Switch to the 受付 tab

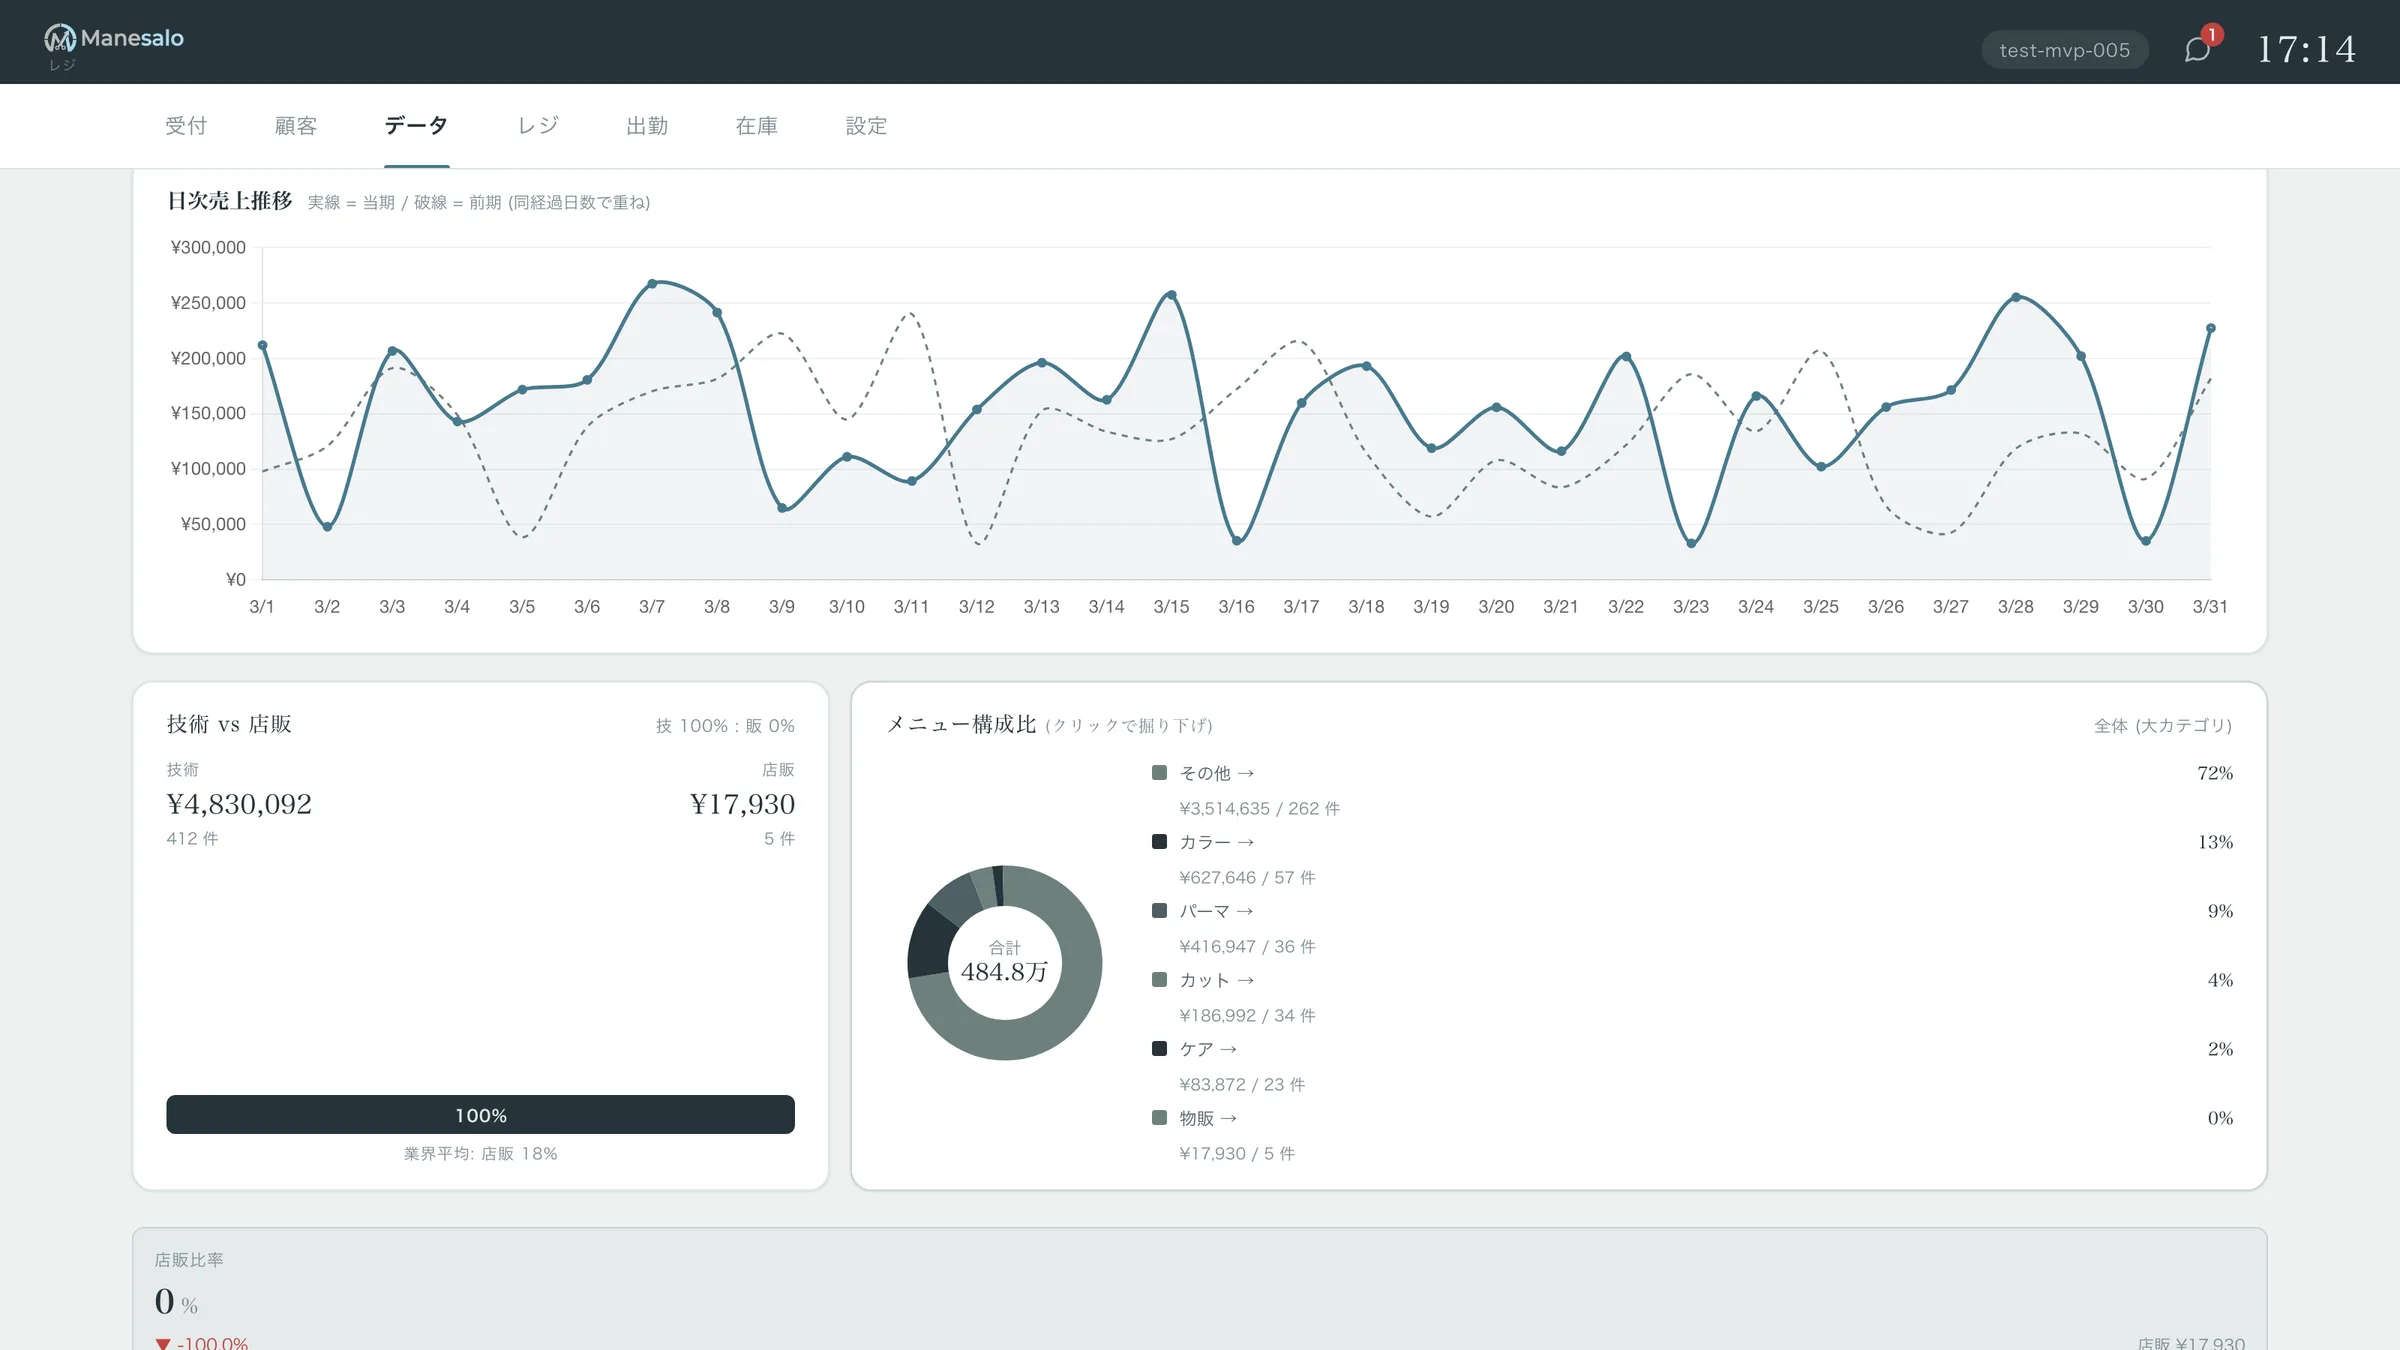click(x=186, y=126)
